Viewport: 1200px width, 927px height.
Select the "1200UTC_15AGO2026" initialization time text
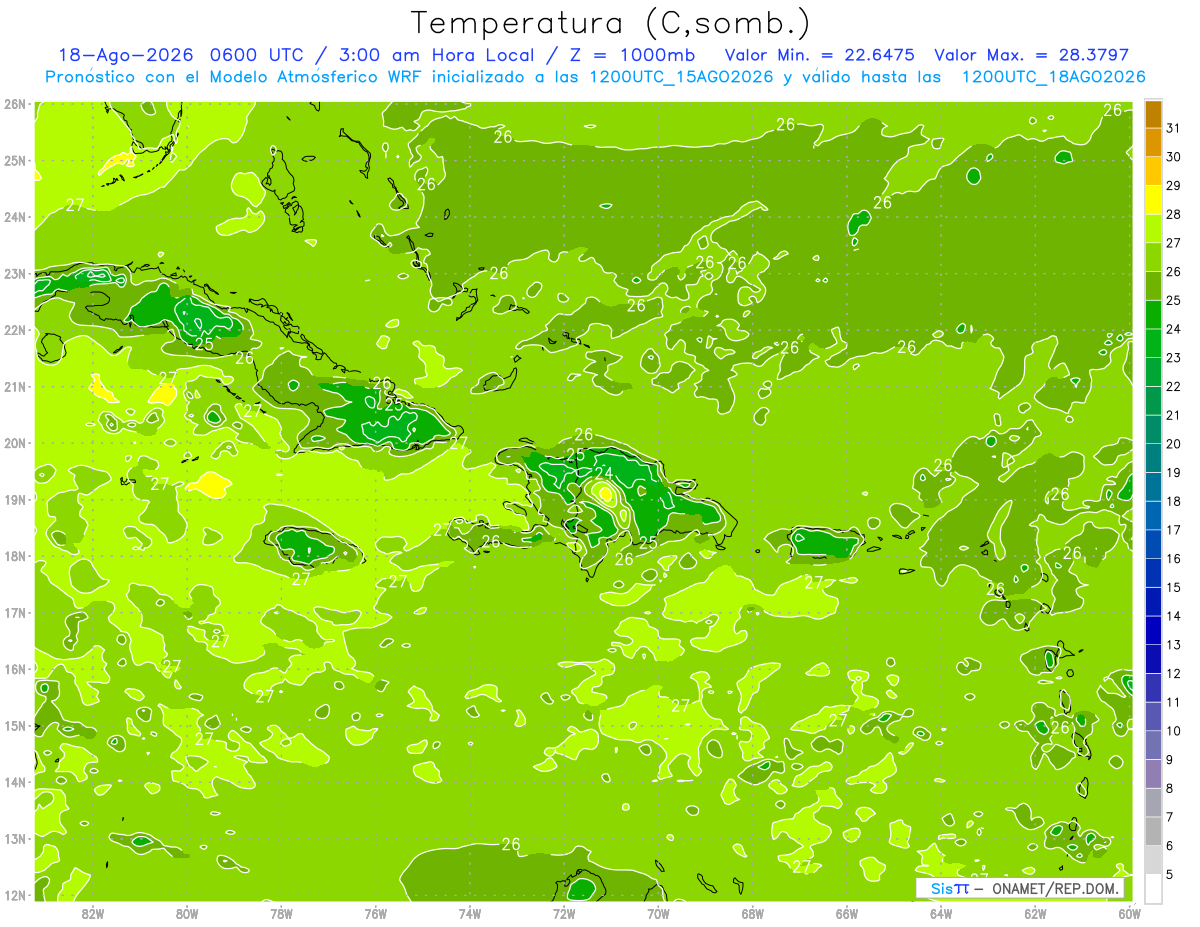click(x=681, y=77)
